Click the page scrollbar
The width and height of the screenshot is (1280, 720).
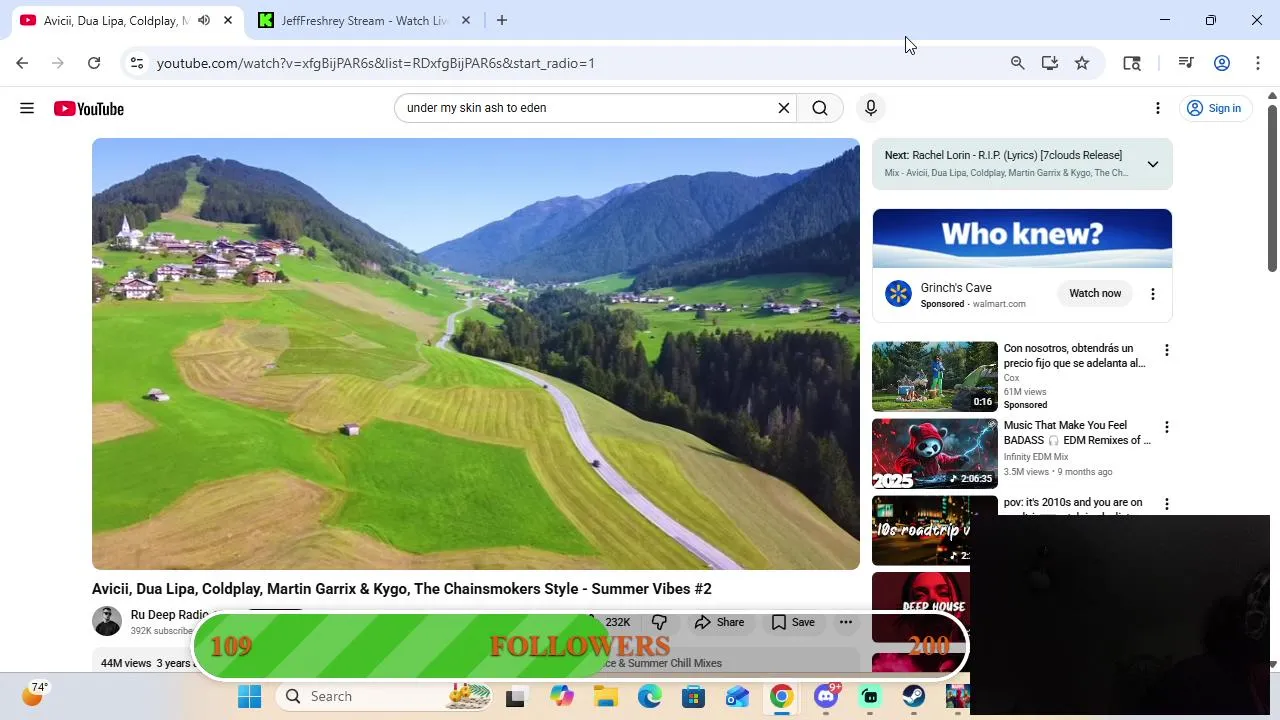[1272, 186]
